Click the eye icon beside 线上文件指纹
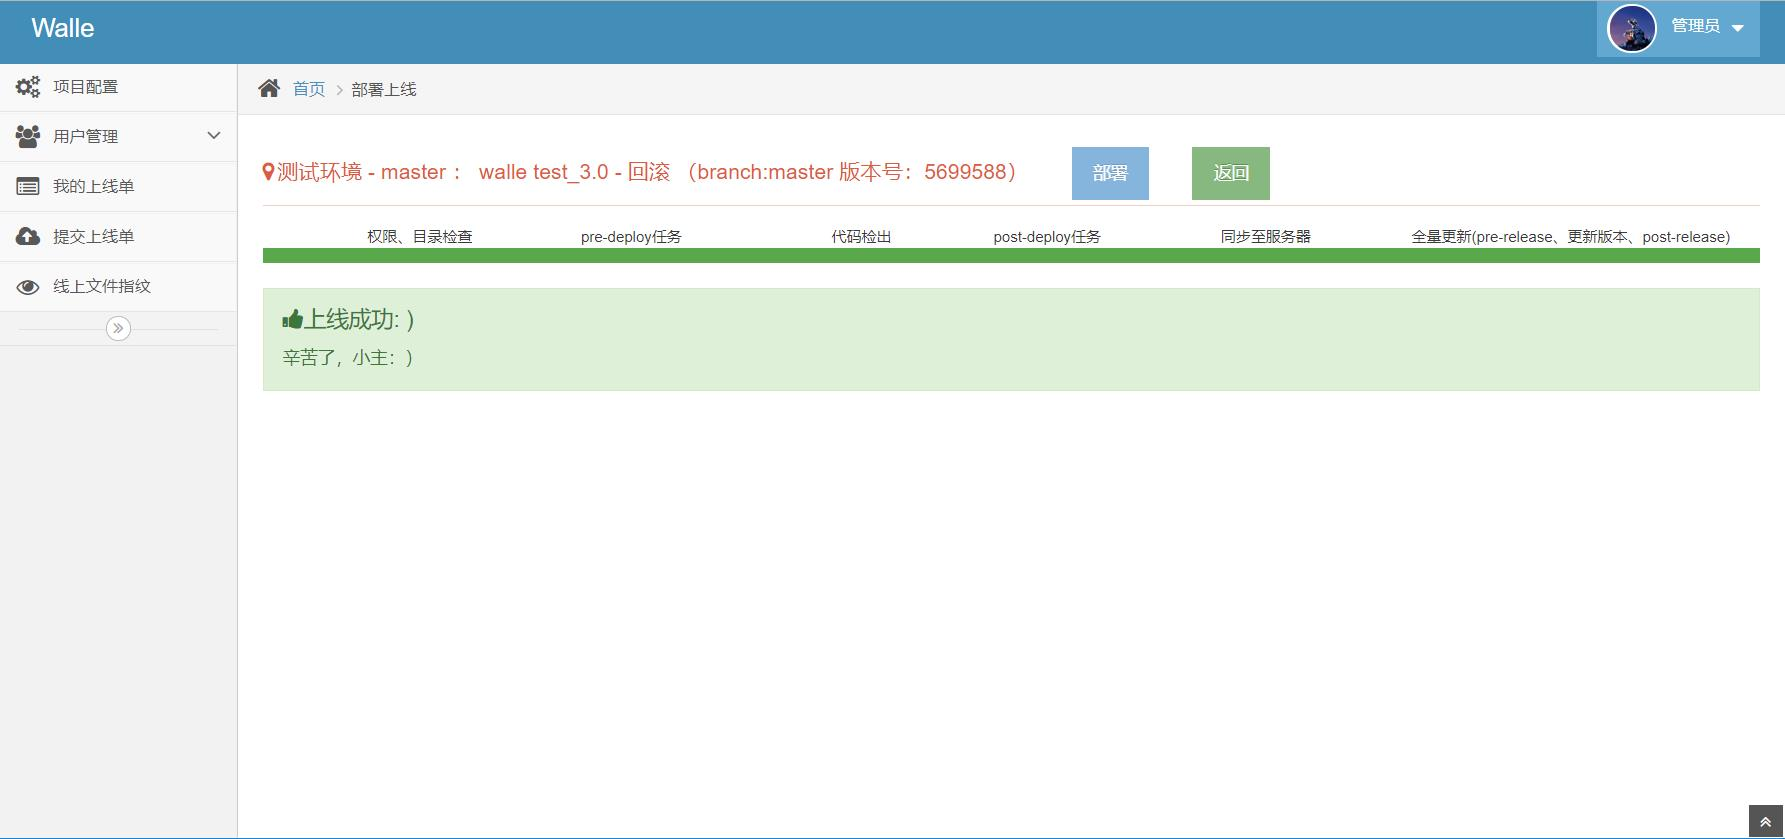This screenshot has height=839, width=1785. (28, 287)
